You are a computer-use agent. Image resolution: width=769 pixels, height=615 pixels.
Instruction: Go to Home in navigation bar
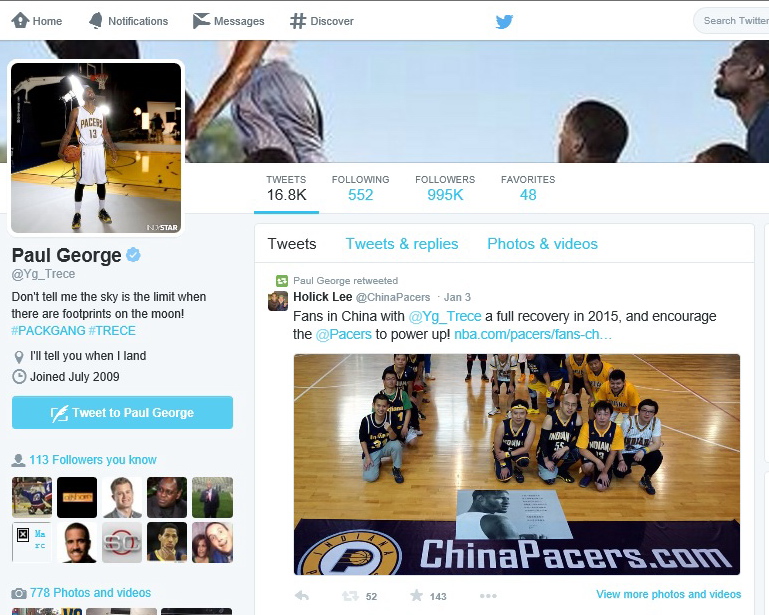point(37,21)
